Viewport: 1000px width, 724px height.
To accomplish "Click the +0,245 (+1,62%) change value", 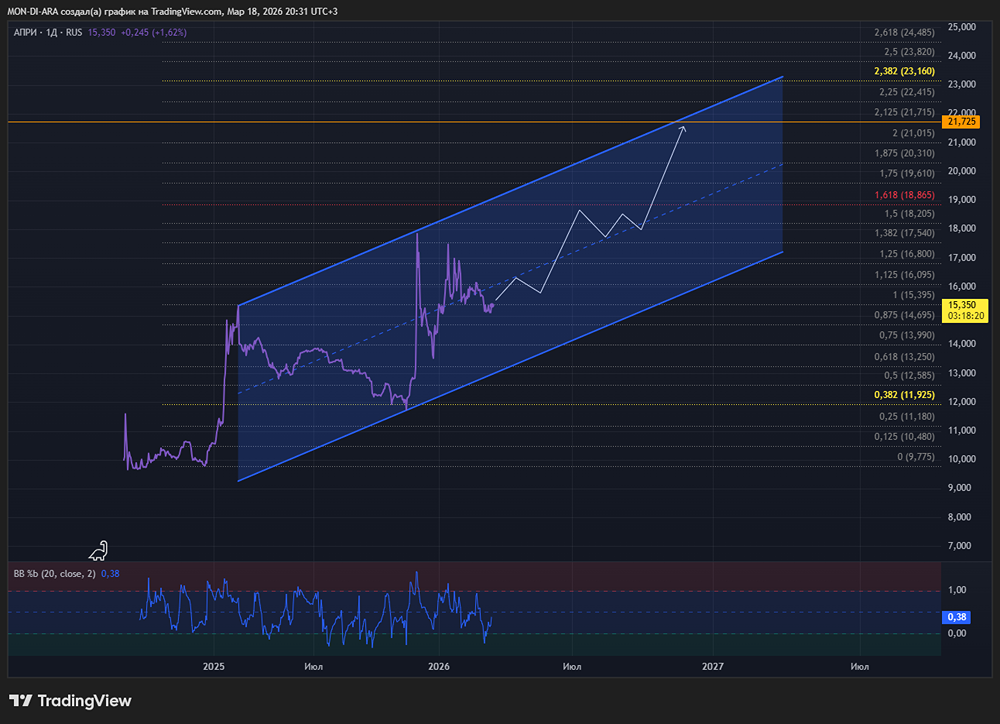I will point(154,33).
